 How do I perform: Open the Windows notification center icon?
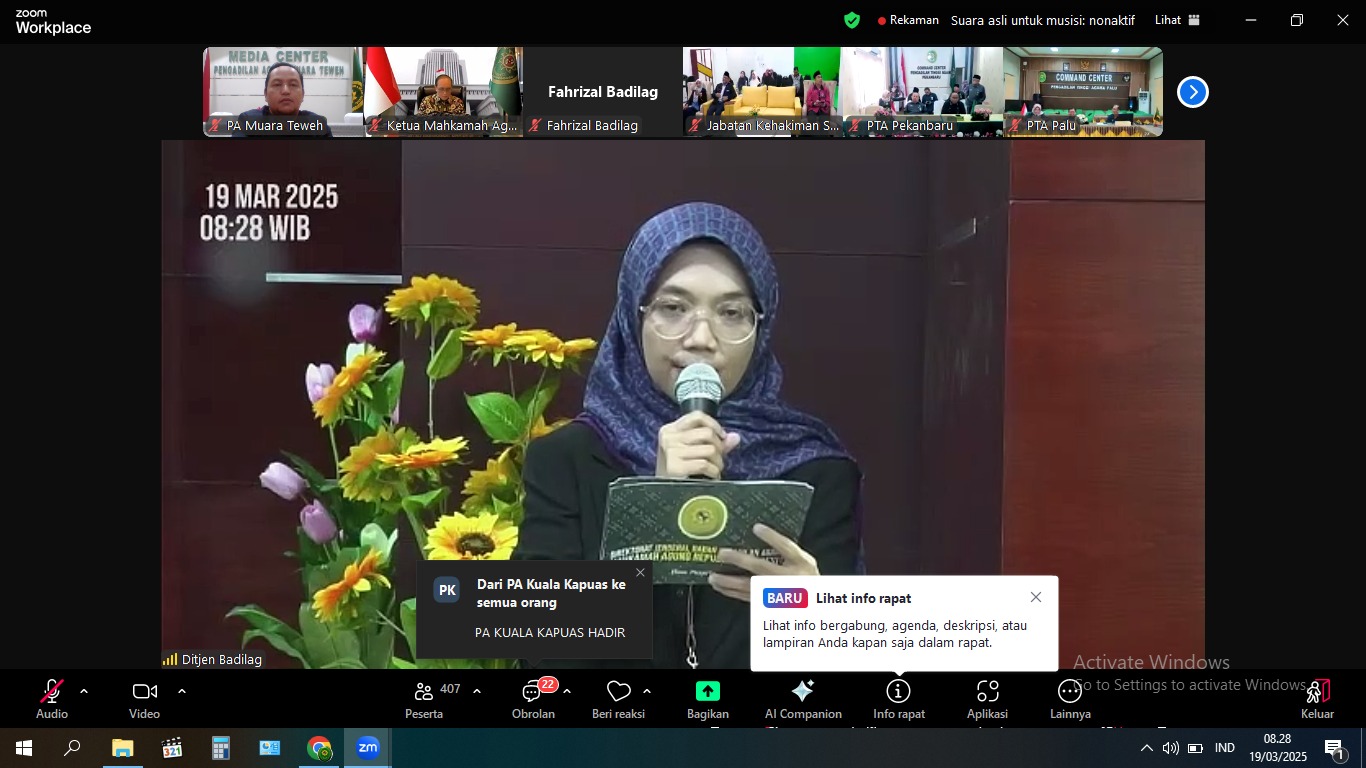point(1336,748)
